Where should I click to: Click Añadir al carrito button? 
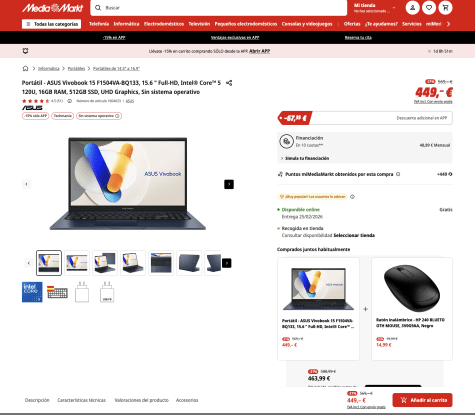click(x=422, y=400)
